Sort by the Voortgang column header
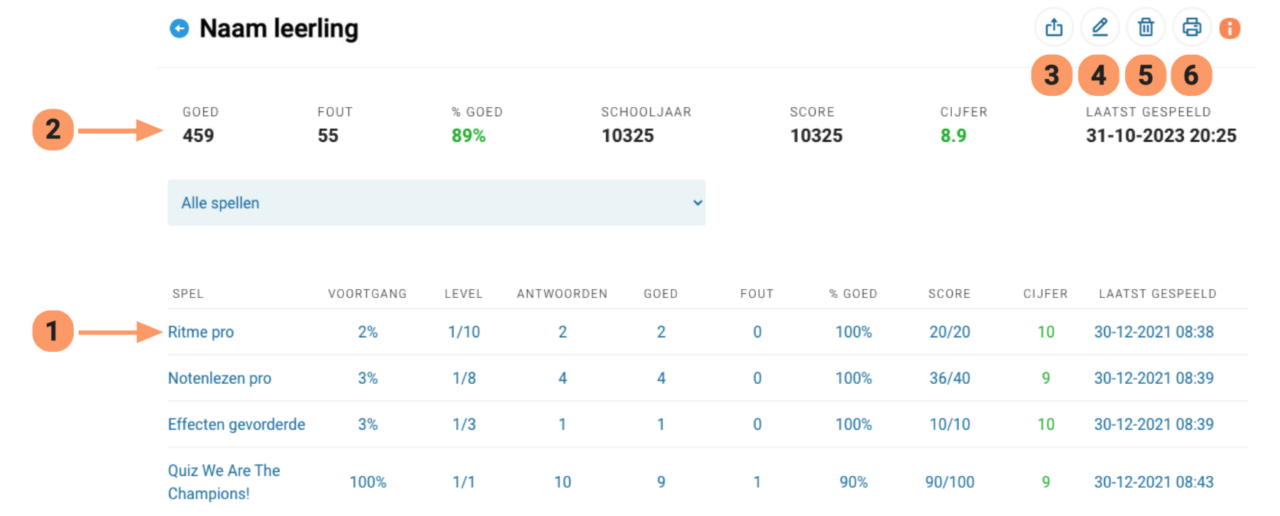 pos(367,294)
